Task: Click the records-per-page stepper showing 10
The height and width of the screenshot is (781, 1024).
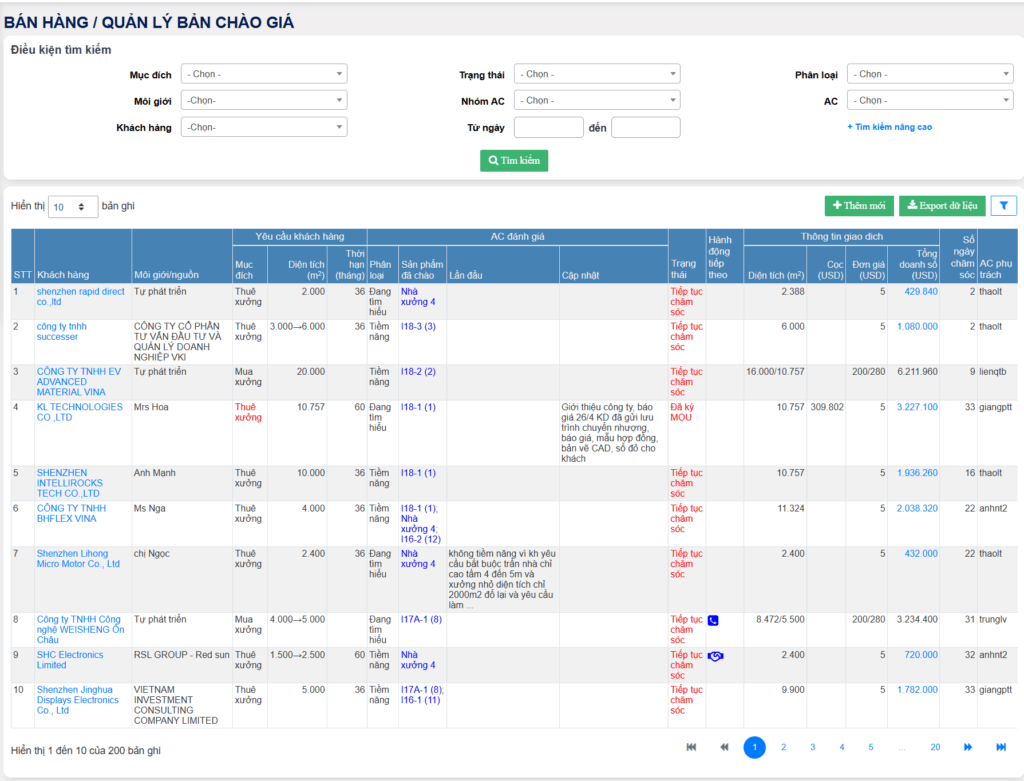Action: click(73, 207)
